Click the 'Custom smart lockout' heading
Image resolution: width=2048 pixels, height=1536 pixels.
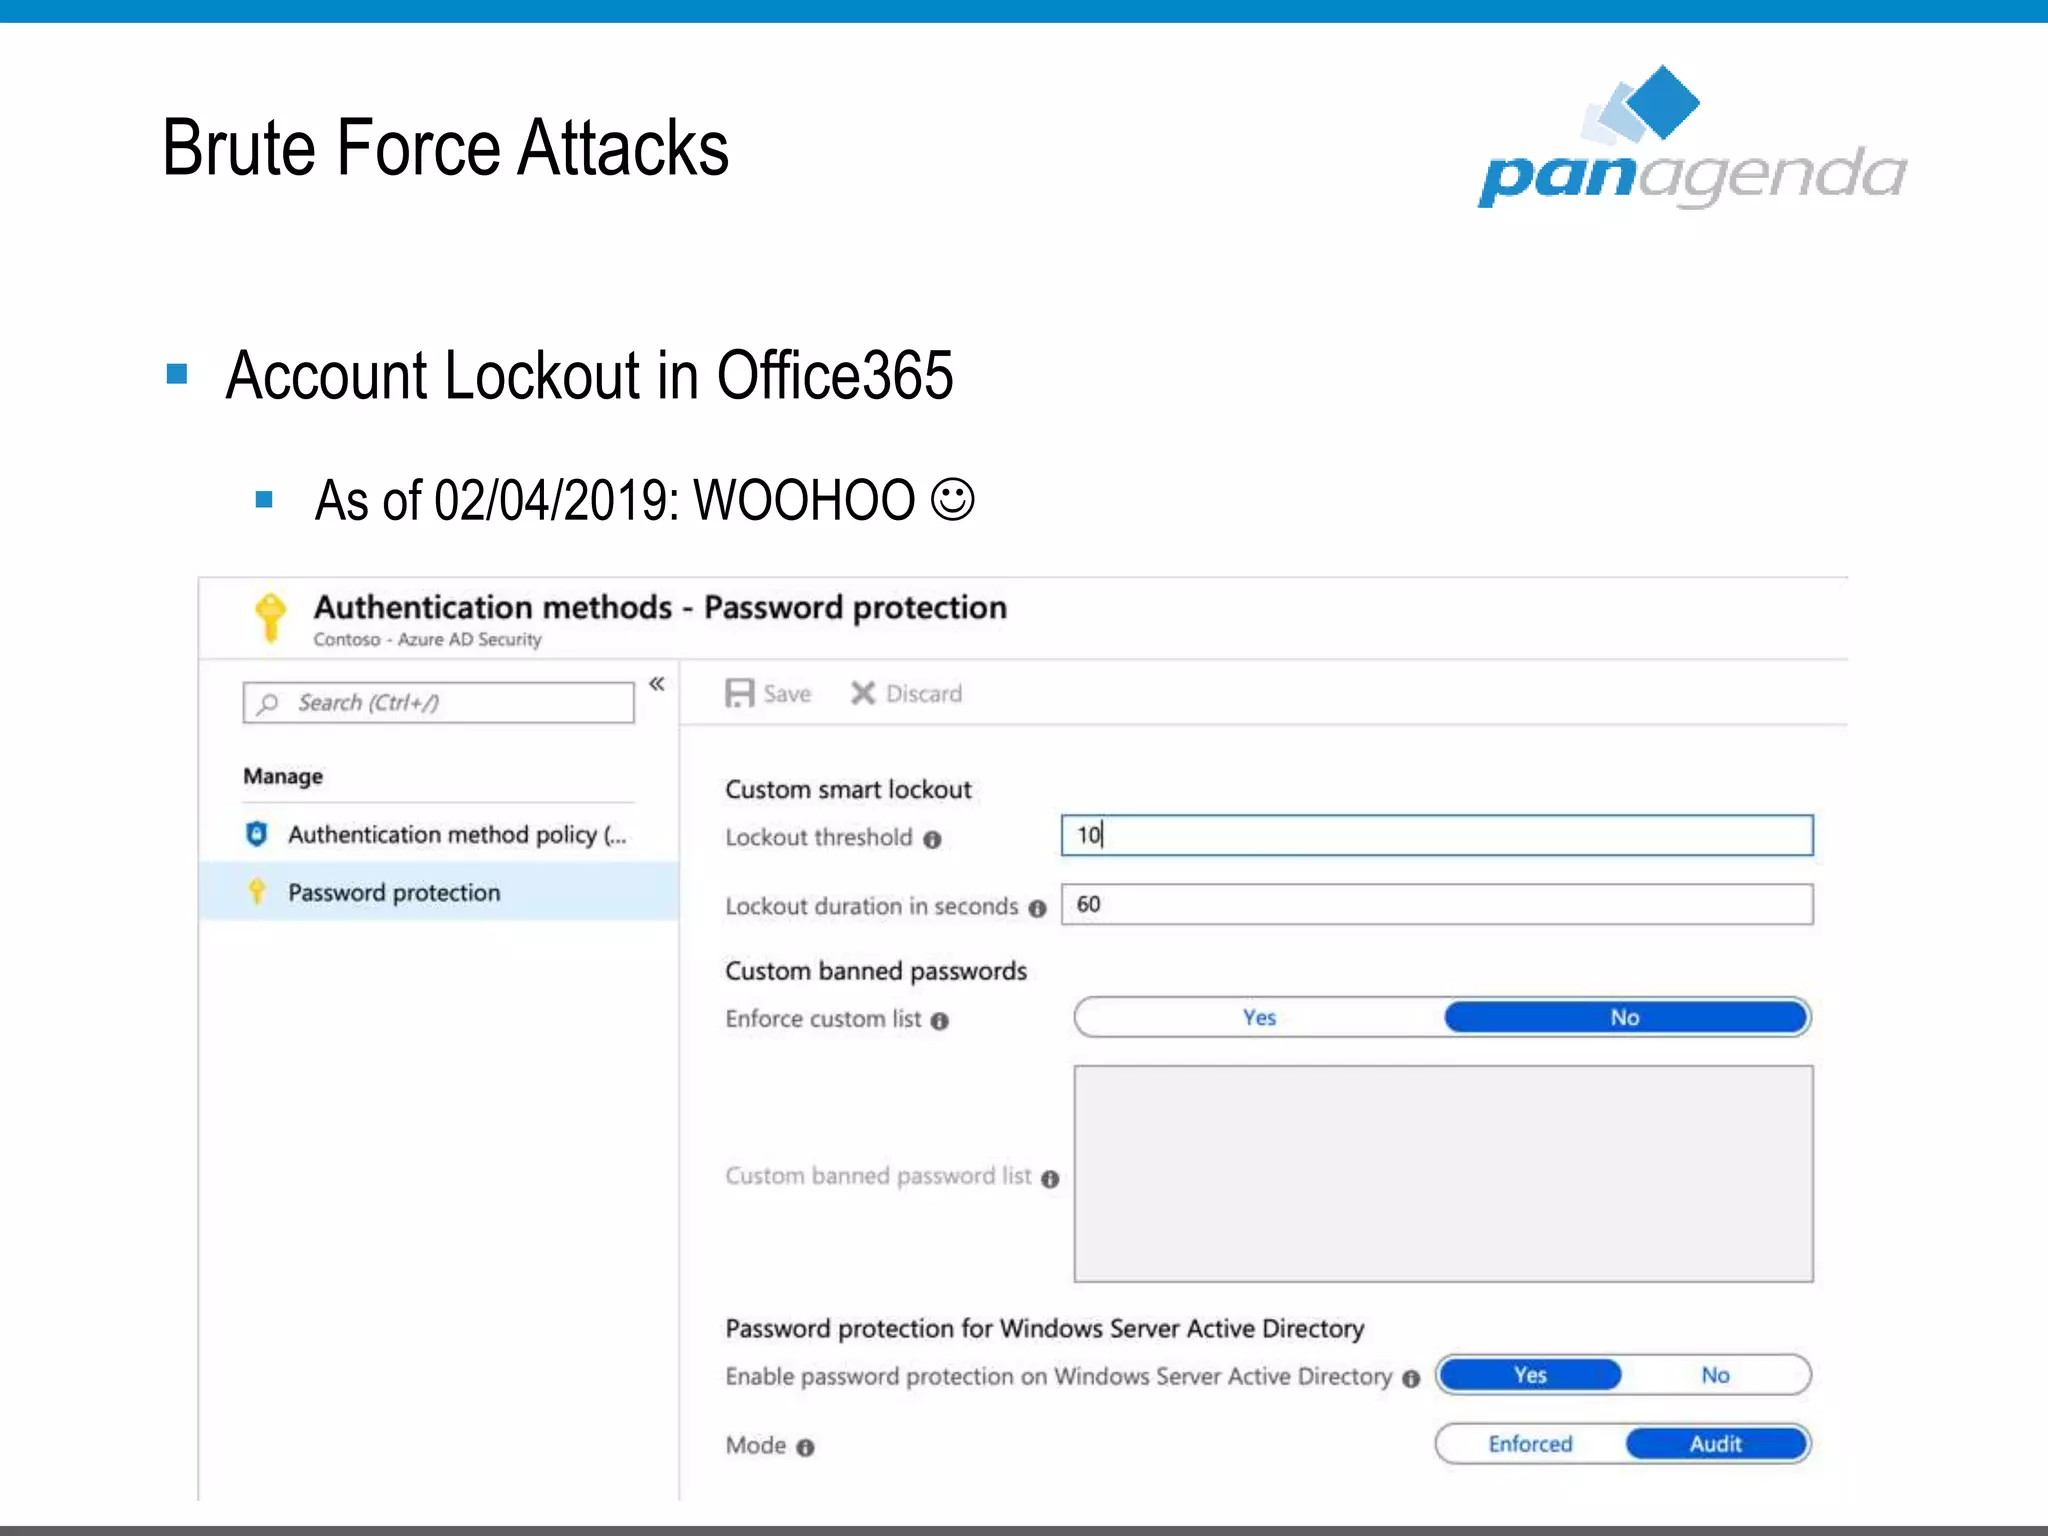tap(848, 789)
